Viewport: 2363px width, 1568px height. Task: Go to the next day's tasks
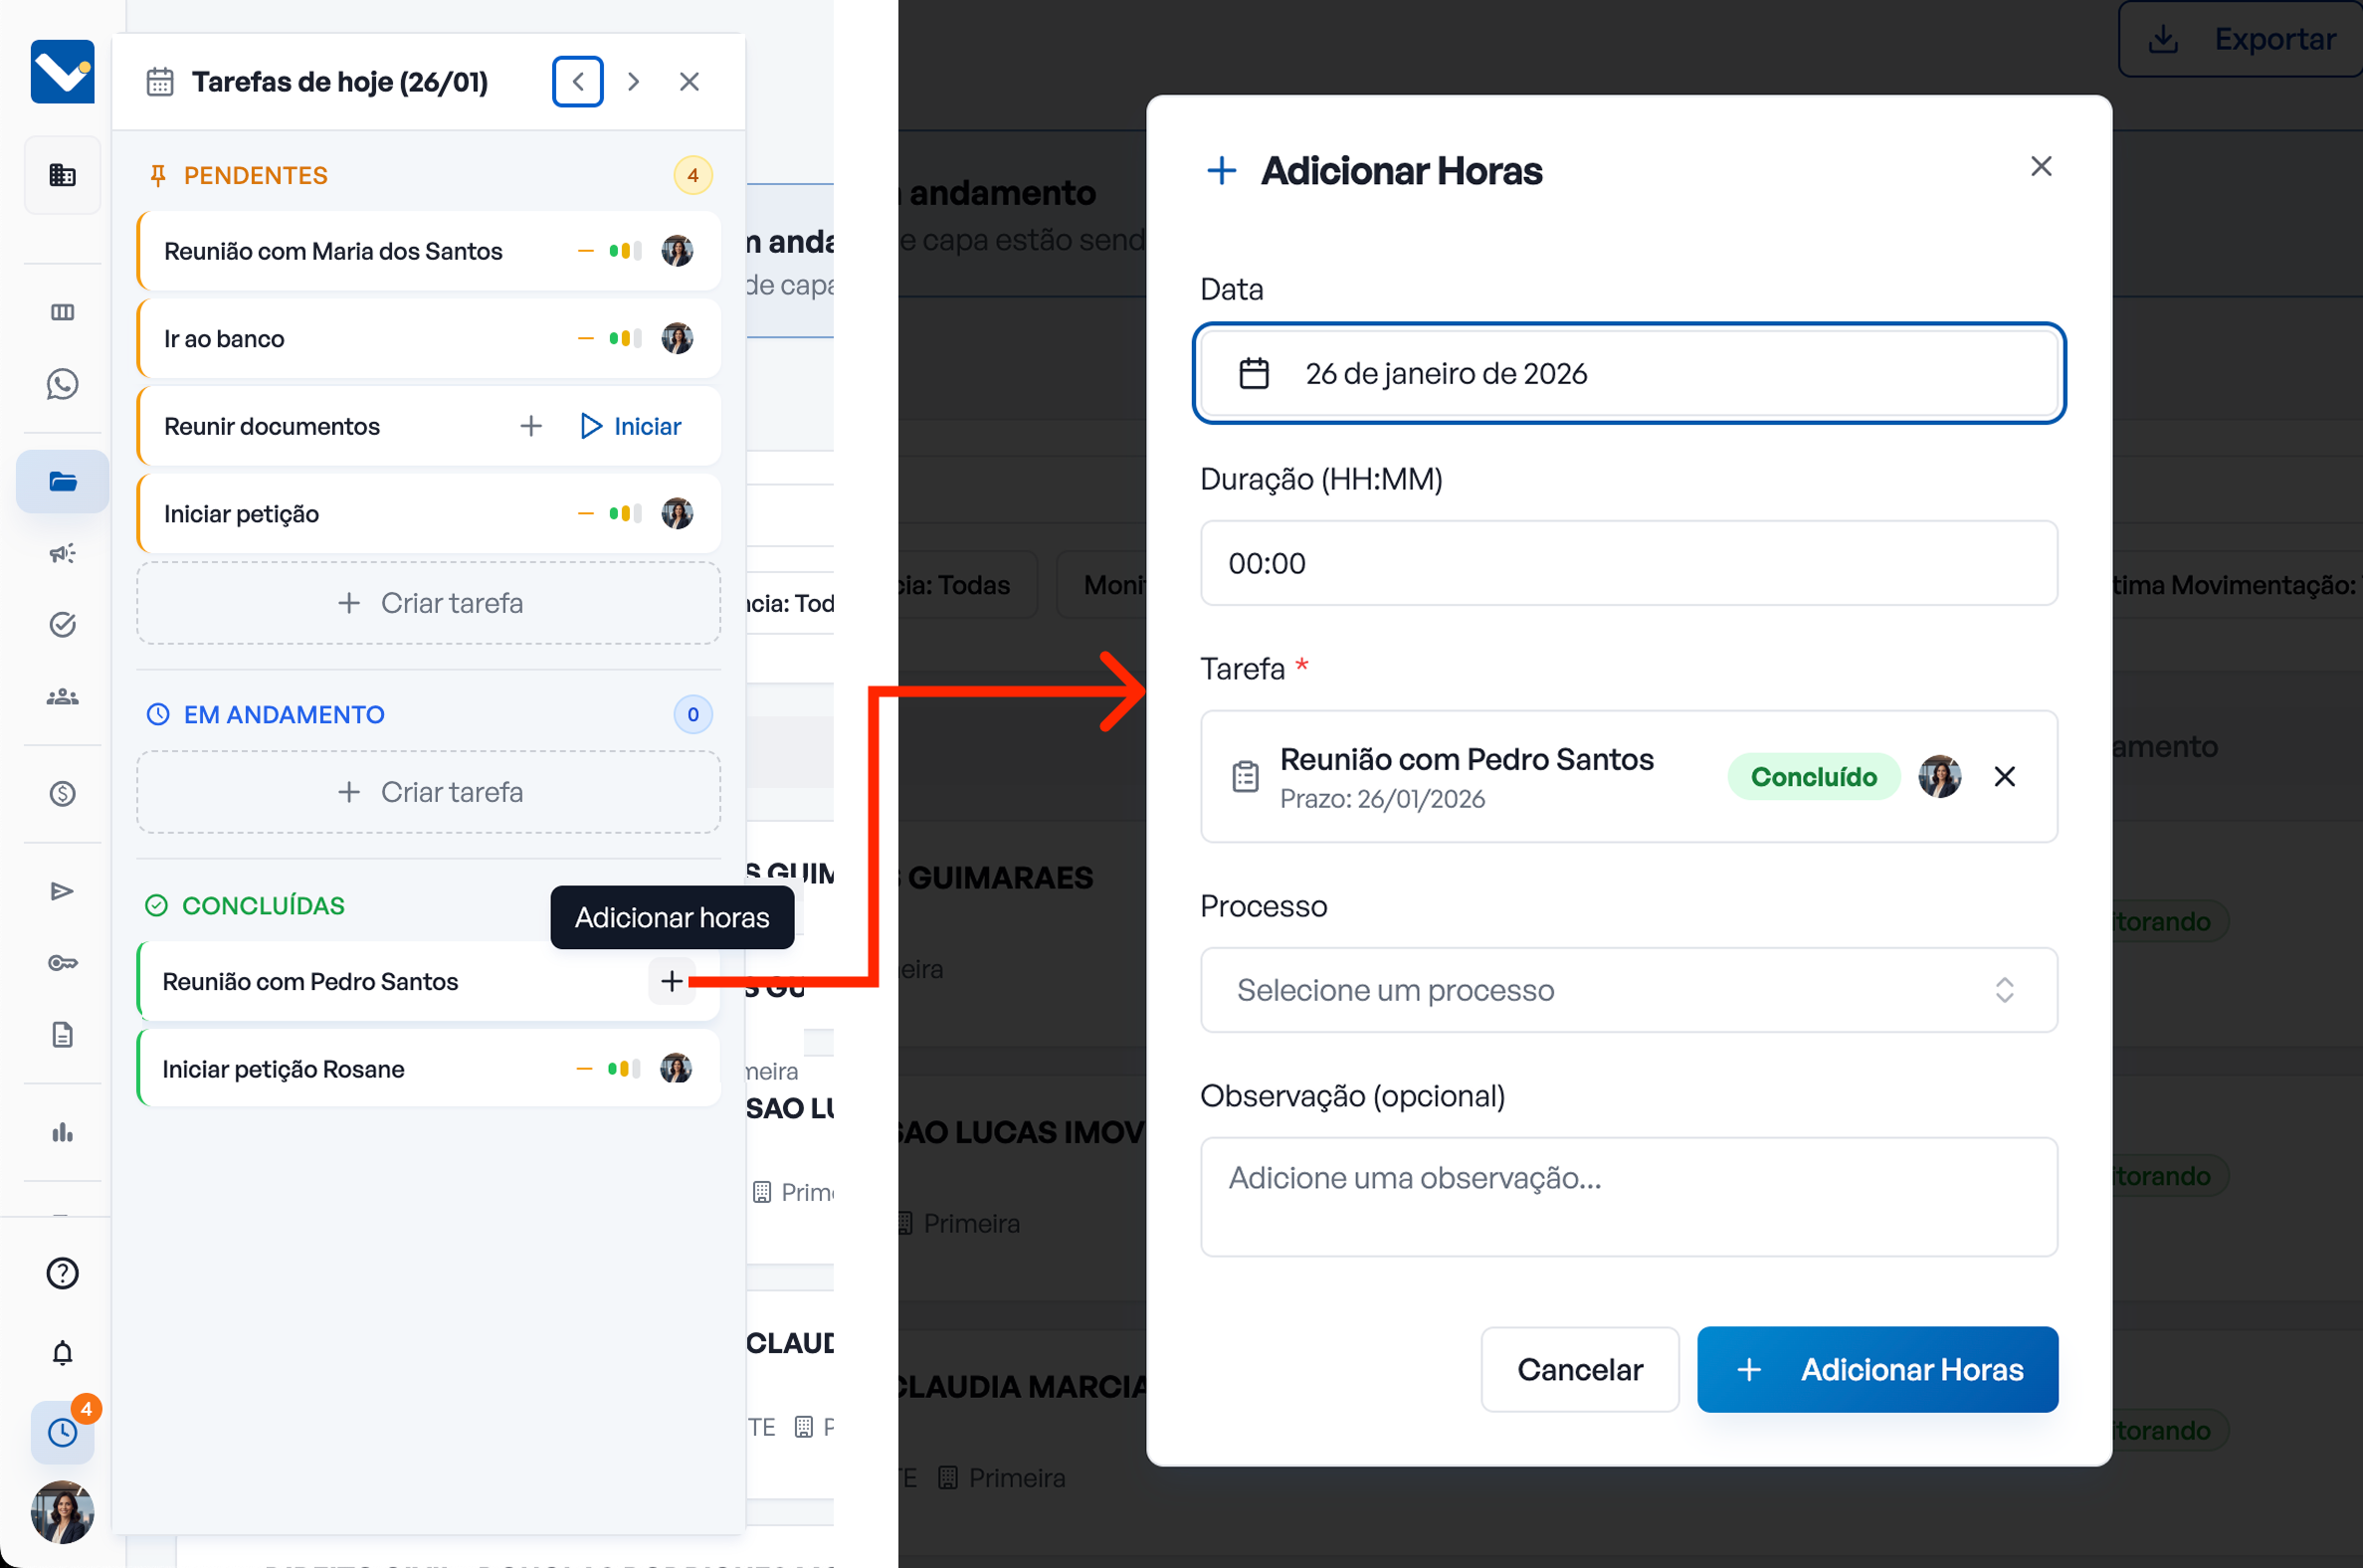633,81
